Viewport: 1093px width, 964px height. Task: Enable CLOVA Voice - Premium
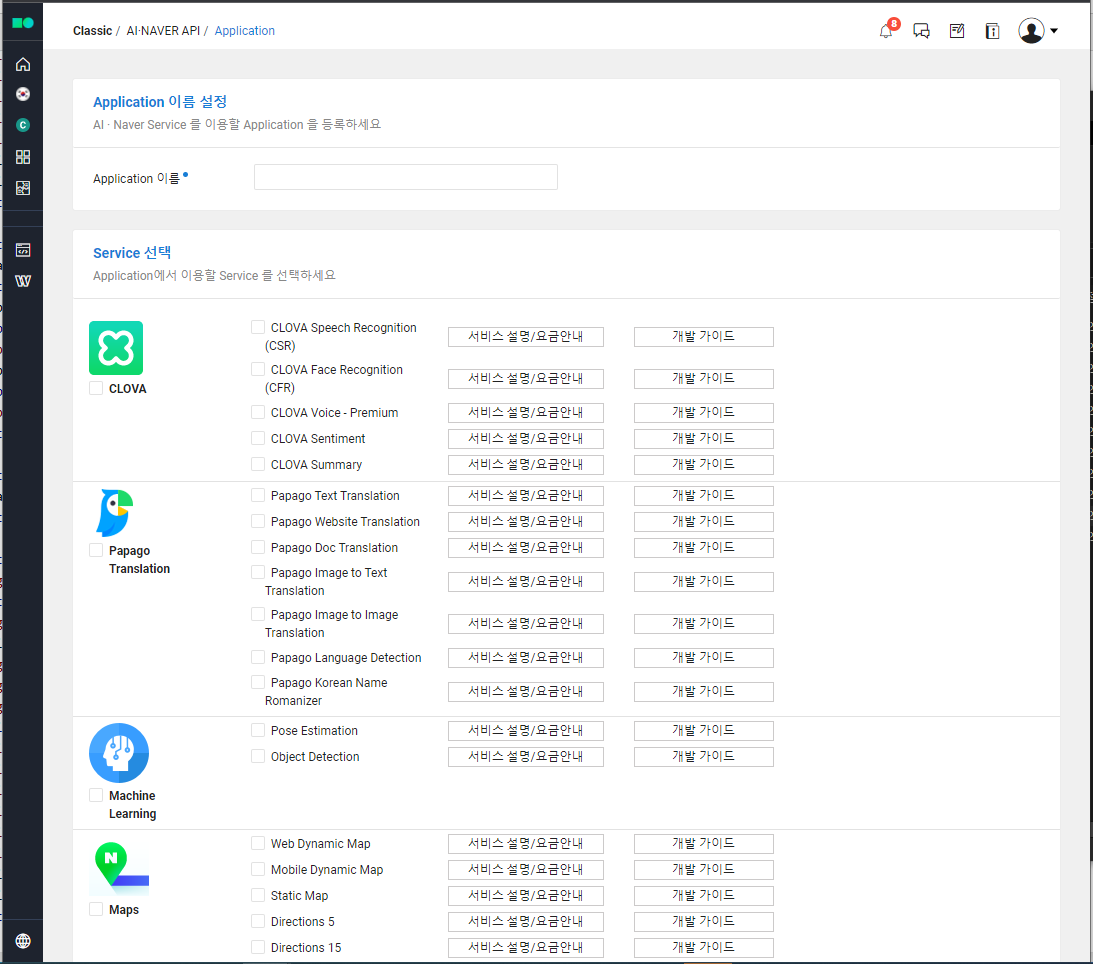(x=258, y=412)
